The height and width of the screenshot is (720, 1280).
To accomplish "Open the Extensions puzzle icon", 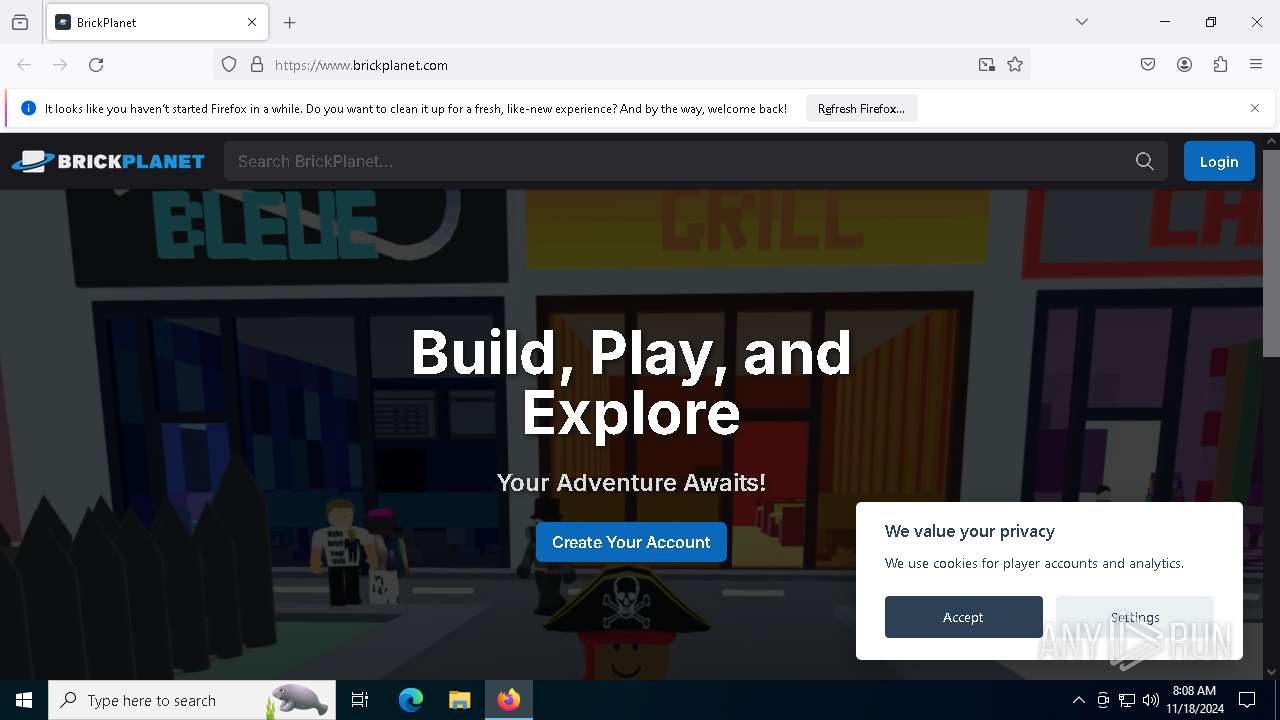I will [x=1220, y=65].
